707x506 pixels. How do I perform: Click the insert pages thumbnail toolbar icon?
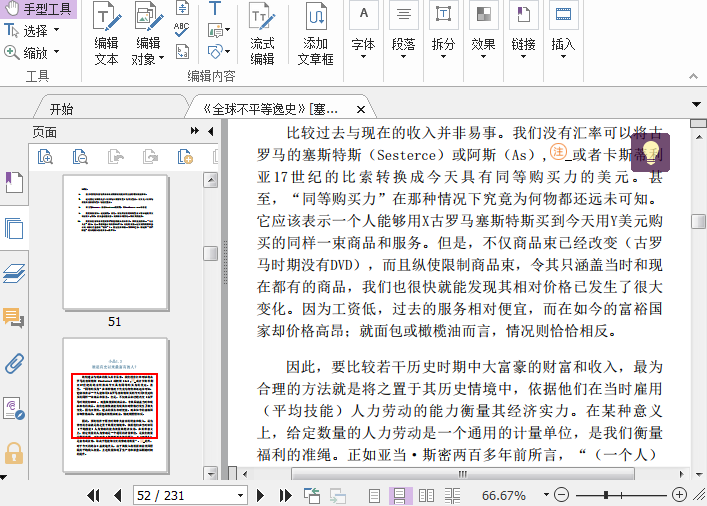pyautogui.click(x=185, y=156)
